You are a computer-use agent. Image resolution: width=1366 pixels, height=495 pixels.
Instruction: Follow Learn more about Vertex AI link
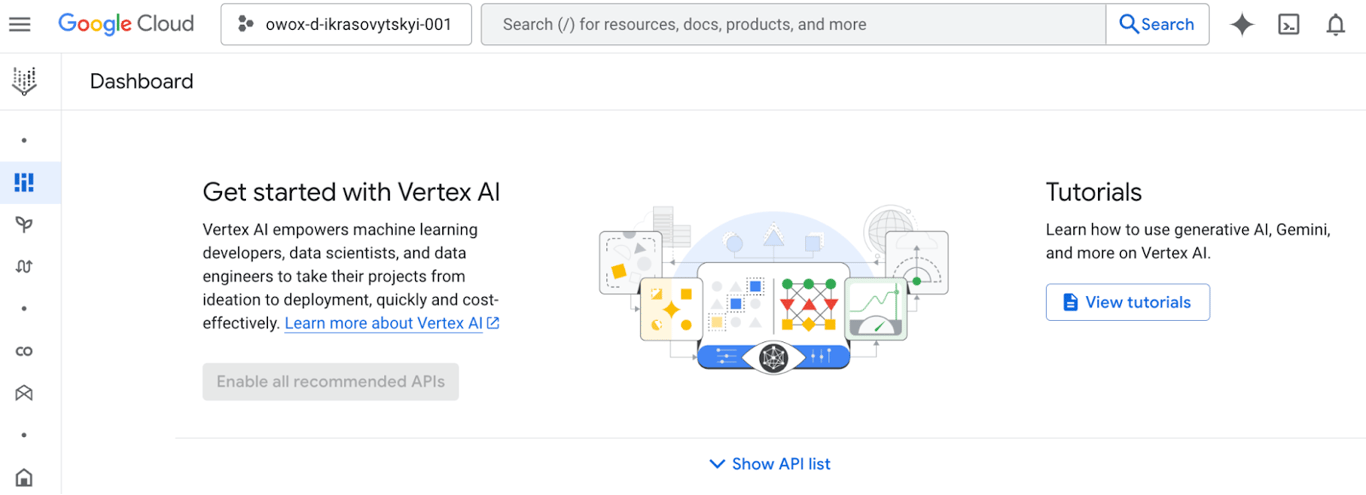(392, 323)
